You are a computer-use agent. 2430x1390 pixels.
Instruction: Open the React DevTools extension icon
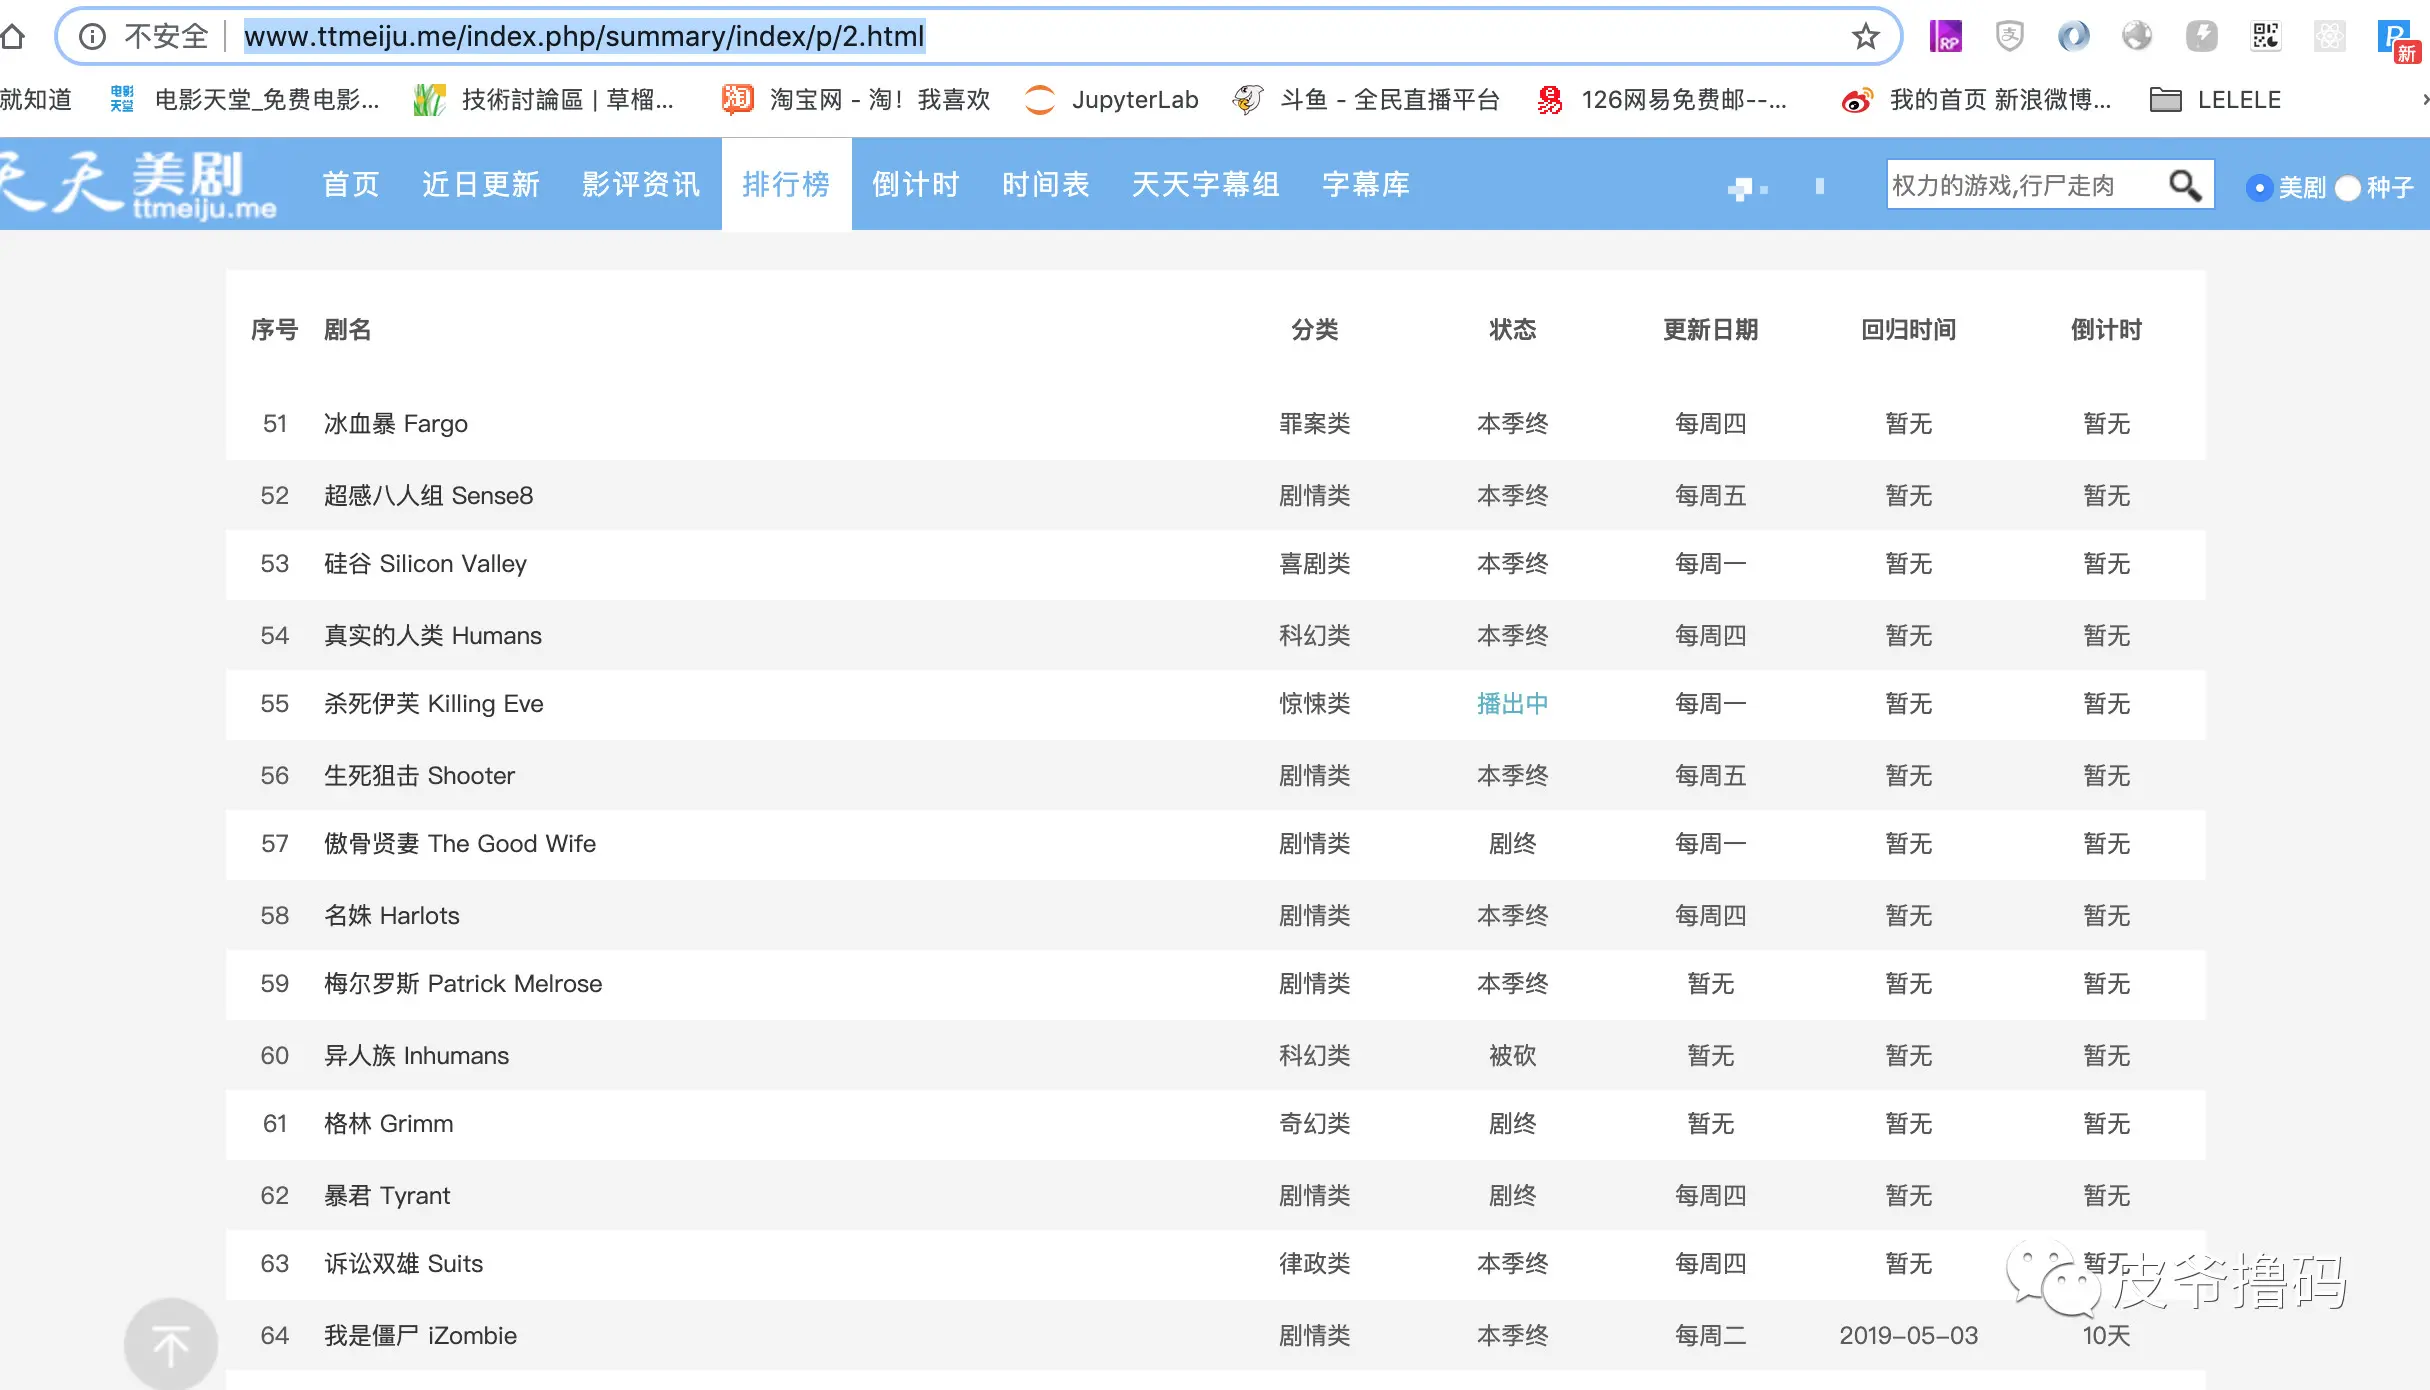[2329, 37]
